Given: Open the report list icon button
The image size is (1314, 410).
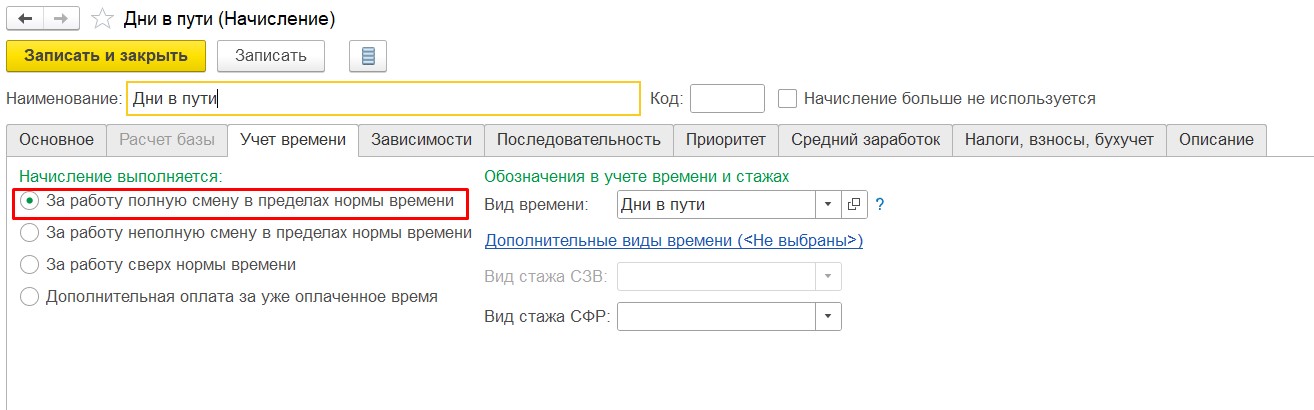Looking at the screenshot, I should point(367,56).
